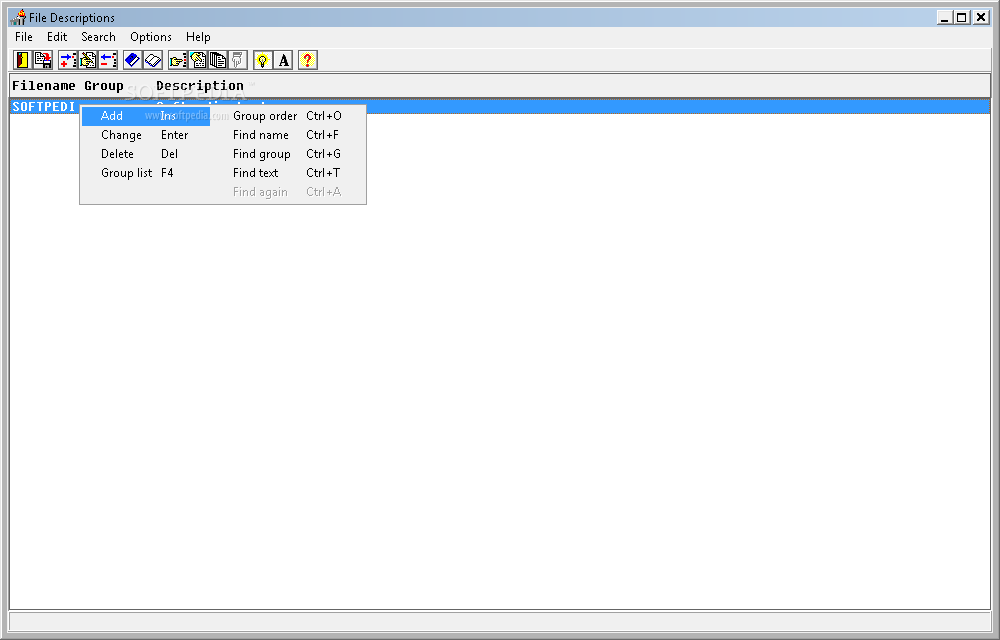Viewport: 1000px width, 640px height.
Task: Choose Change from the context menu
Action: (145, 135)
